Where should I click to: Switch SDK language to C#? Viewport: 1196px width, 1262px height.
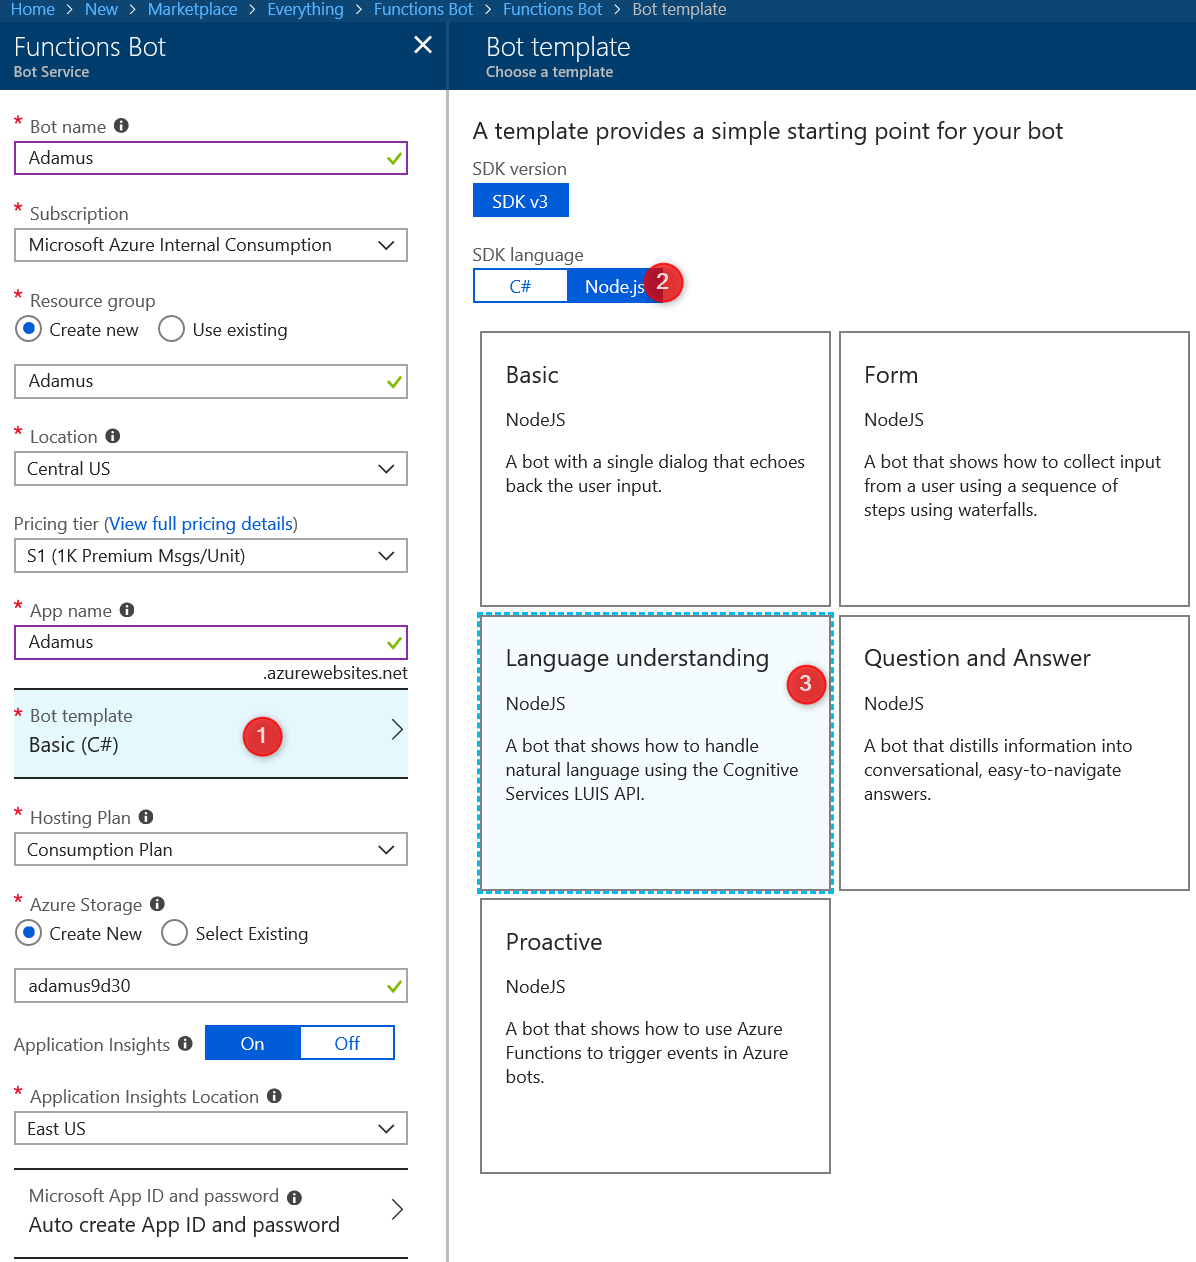tap(520, 286)
